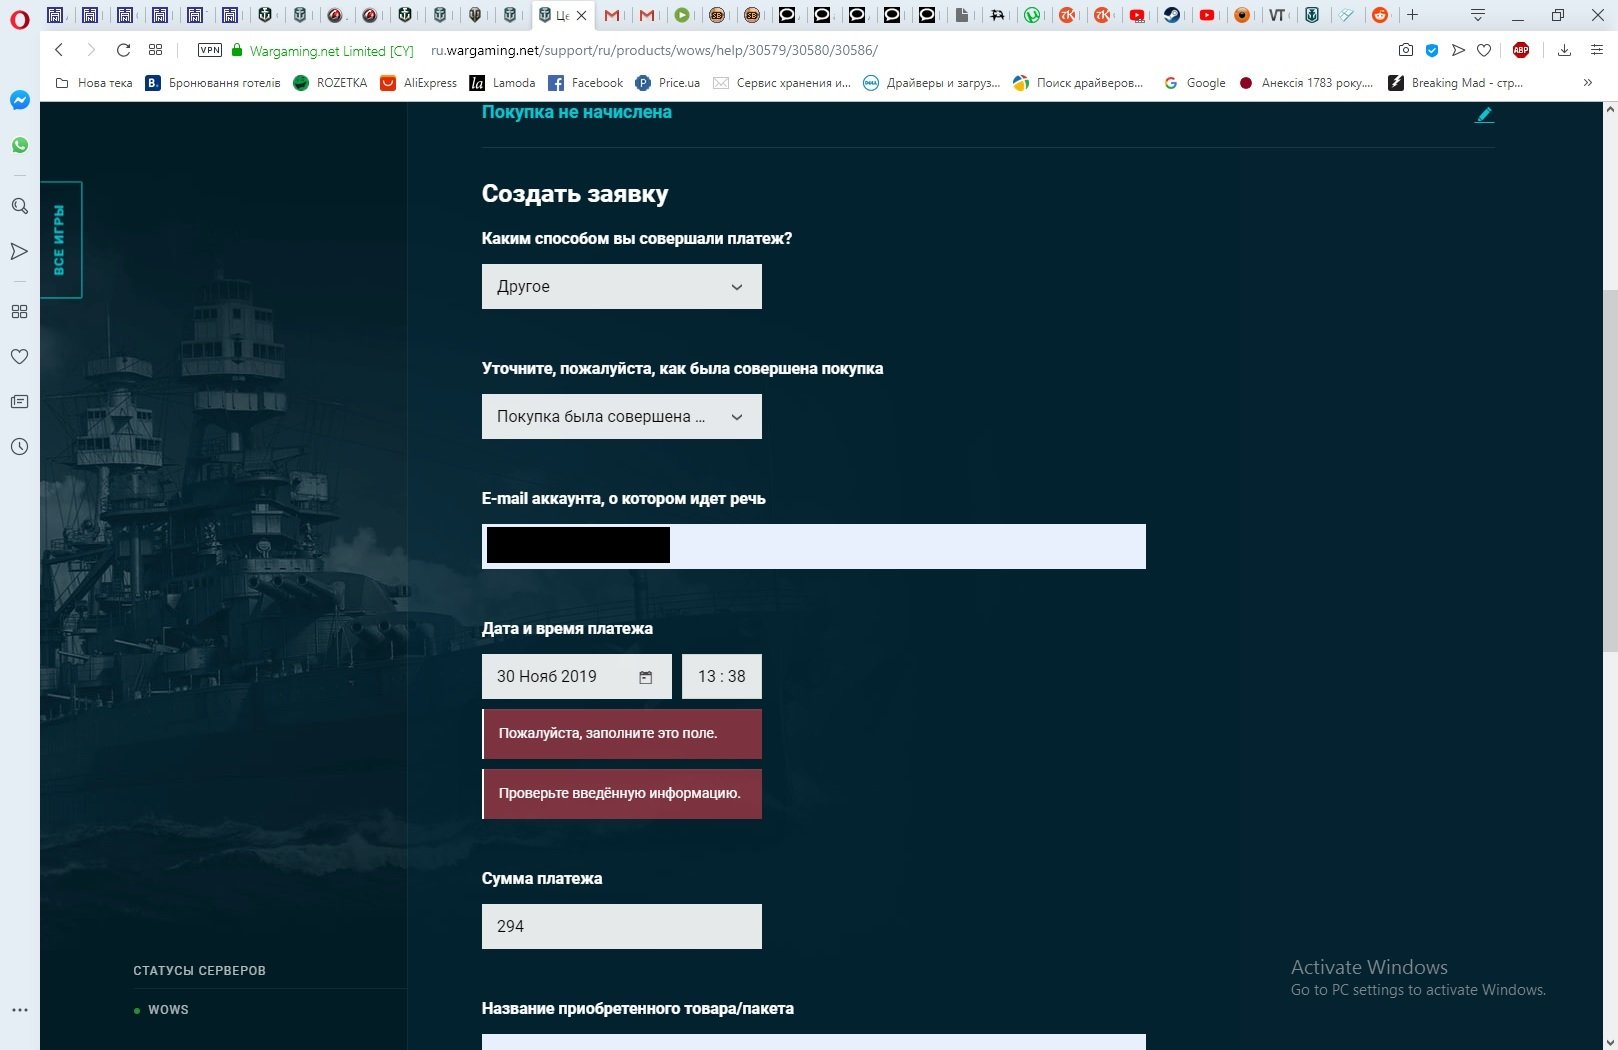Open a new browser tab with plus

(x=1412, y=15)
